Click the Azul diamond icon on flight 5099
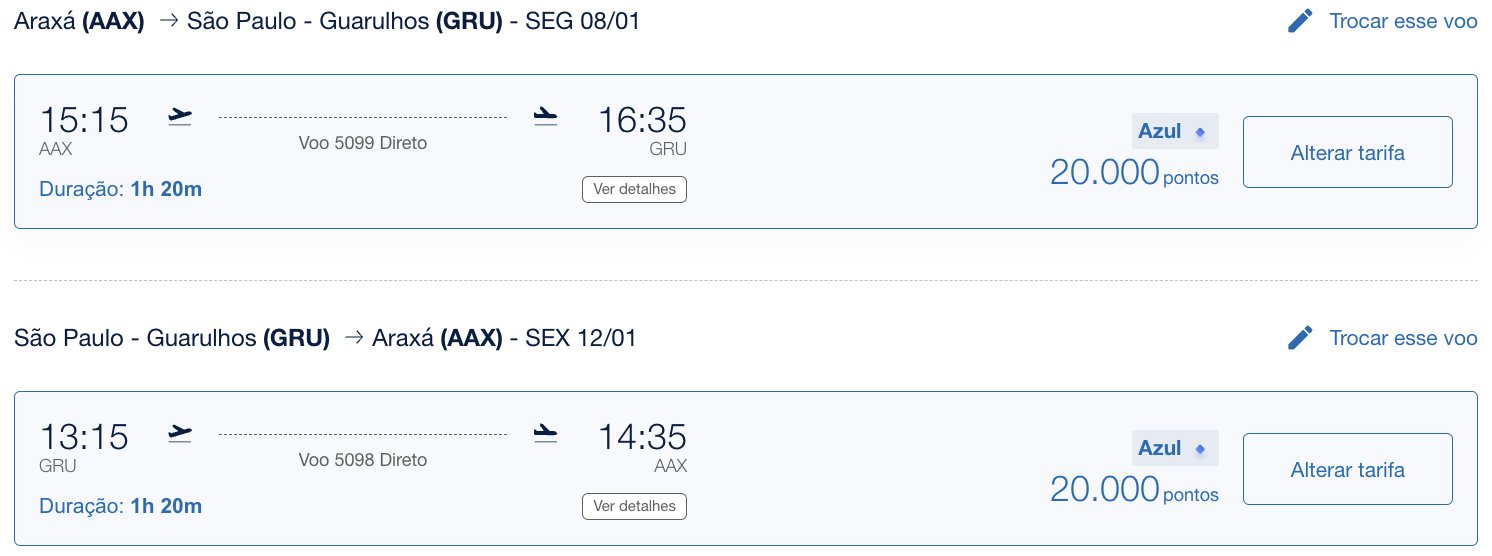This screenshot has width=1492, height=556. (1201, 132)
